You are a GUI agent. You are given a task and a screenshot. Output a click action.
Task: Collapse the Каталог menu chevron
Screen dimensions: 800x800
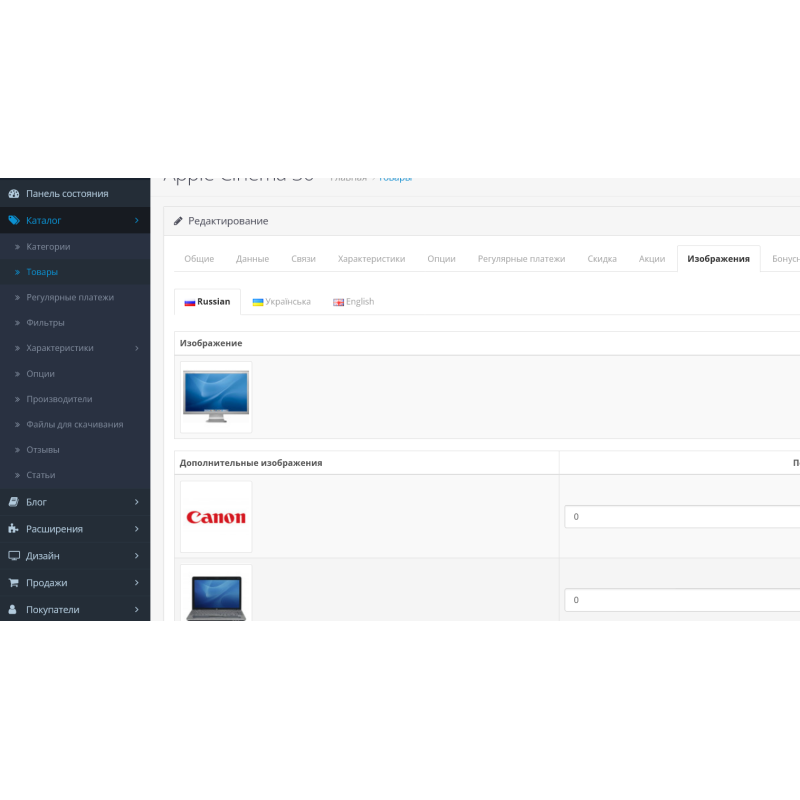tap(136, 220)
